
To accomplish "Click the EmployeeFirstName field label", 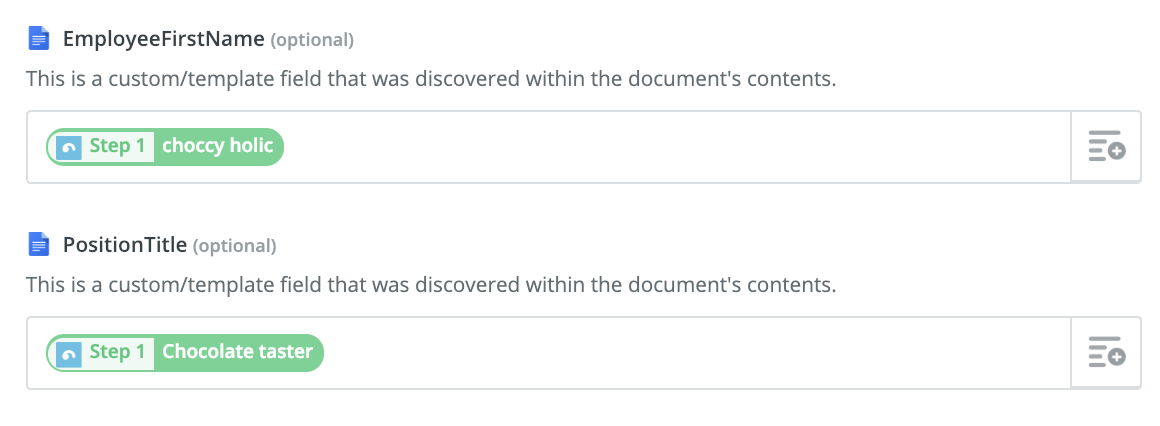I will 163,38.
